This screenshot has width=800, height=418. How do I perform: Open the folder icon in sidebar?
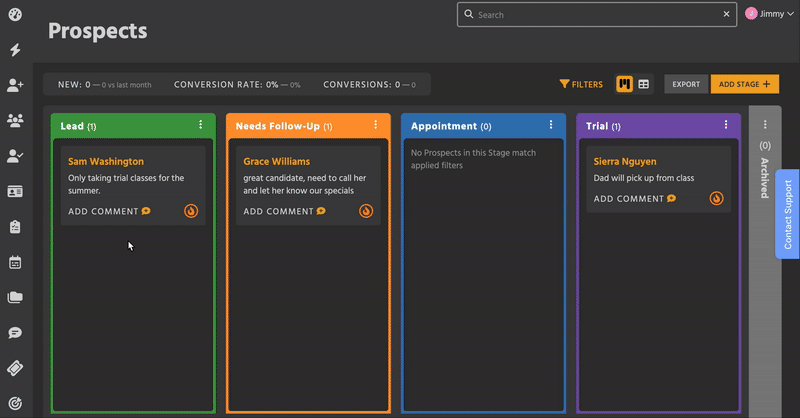tap(15, 298)
